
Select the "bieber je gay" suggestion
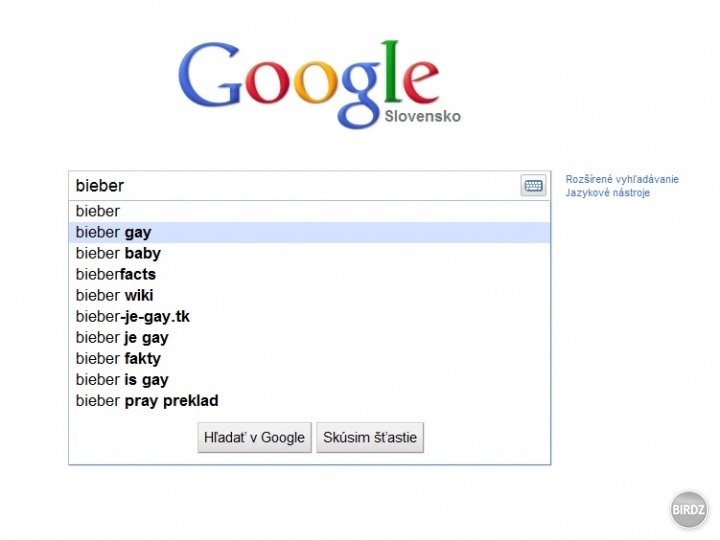(309, 338)
